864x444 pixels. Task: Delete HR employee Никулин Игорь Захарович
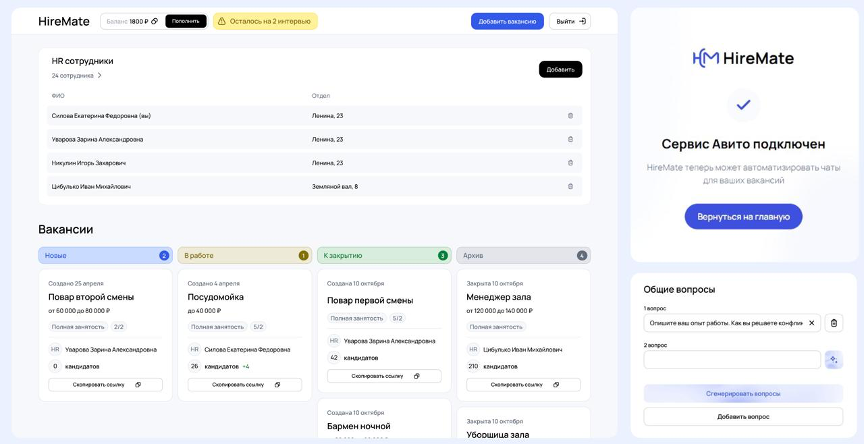570,163
